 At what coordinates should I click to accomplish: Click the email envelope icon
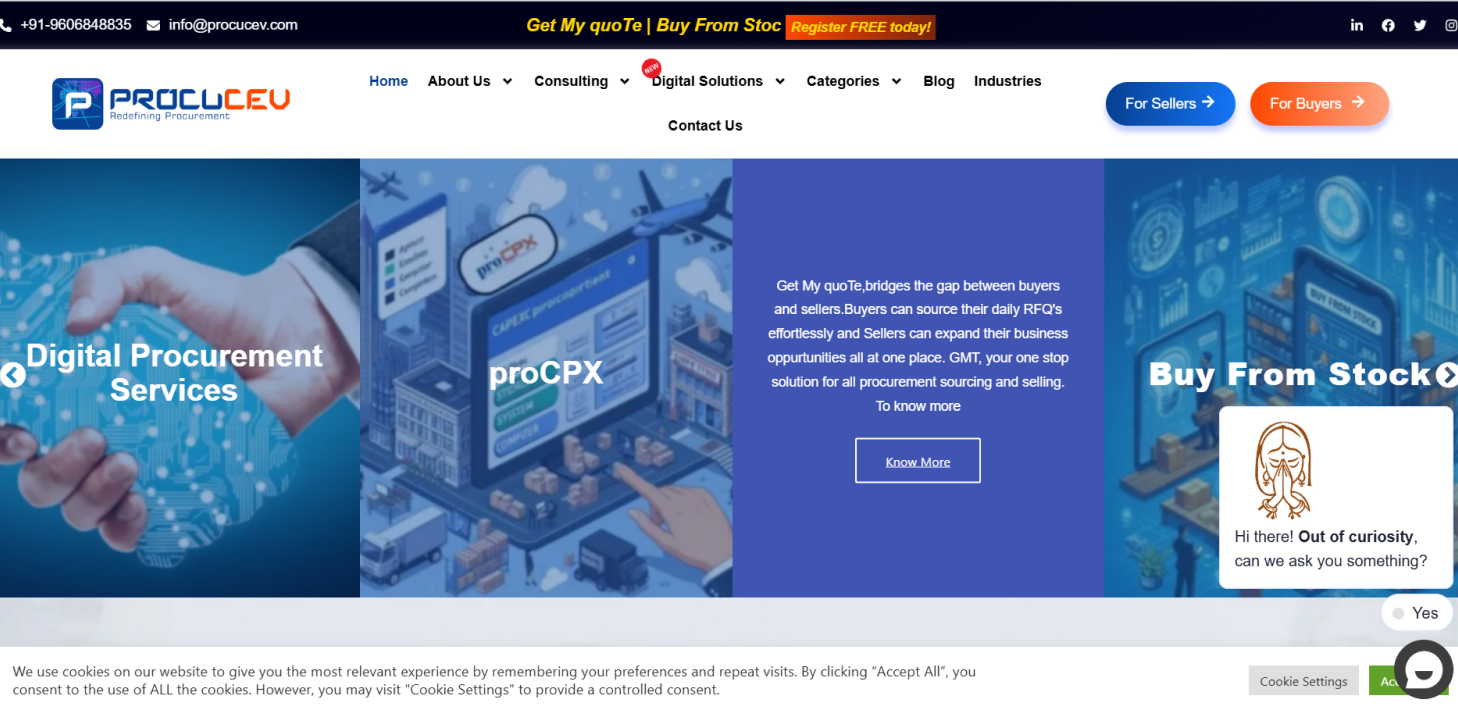point(153,25)
